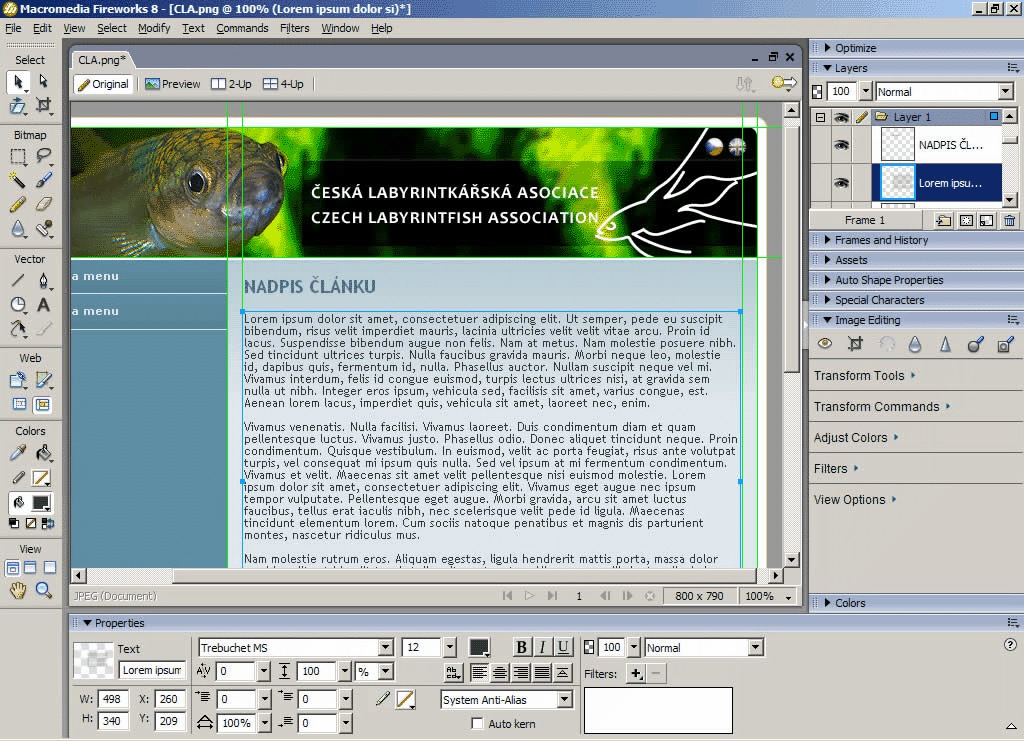
Task: Set text alignment to centered
Action: click(x=500, y=672)
